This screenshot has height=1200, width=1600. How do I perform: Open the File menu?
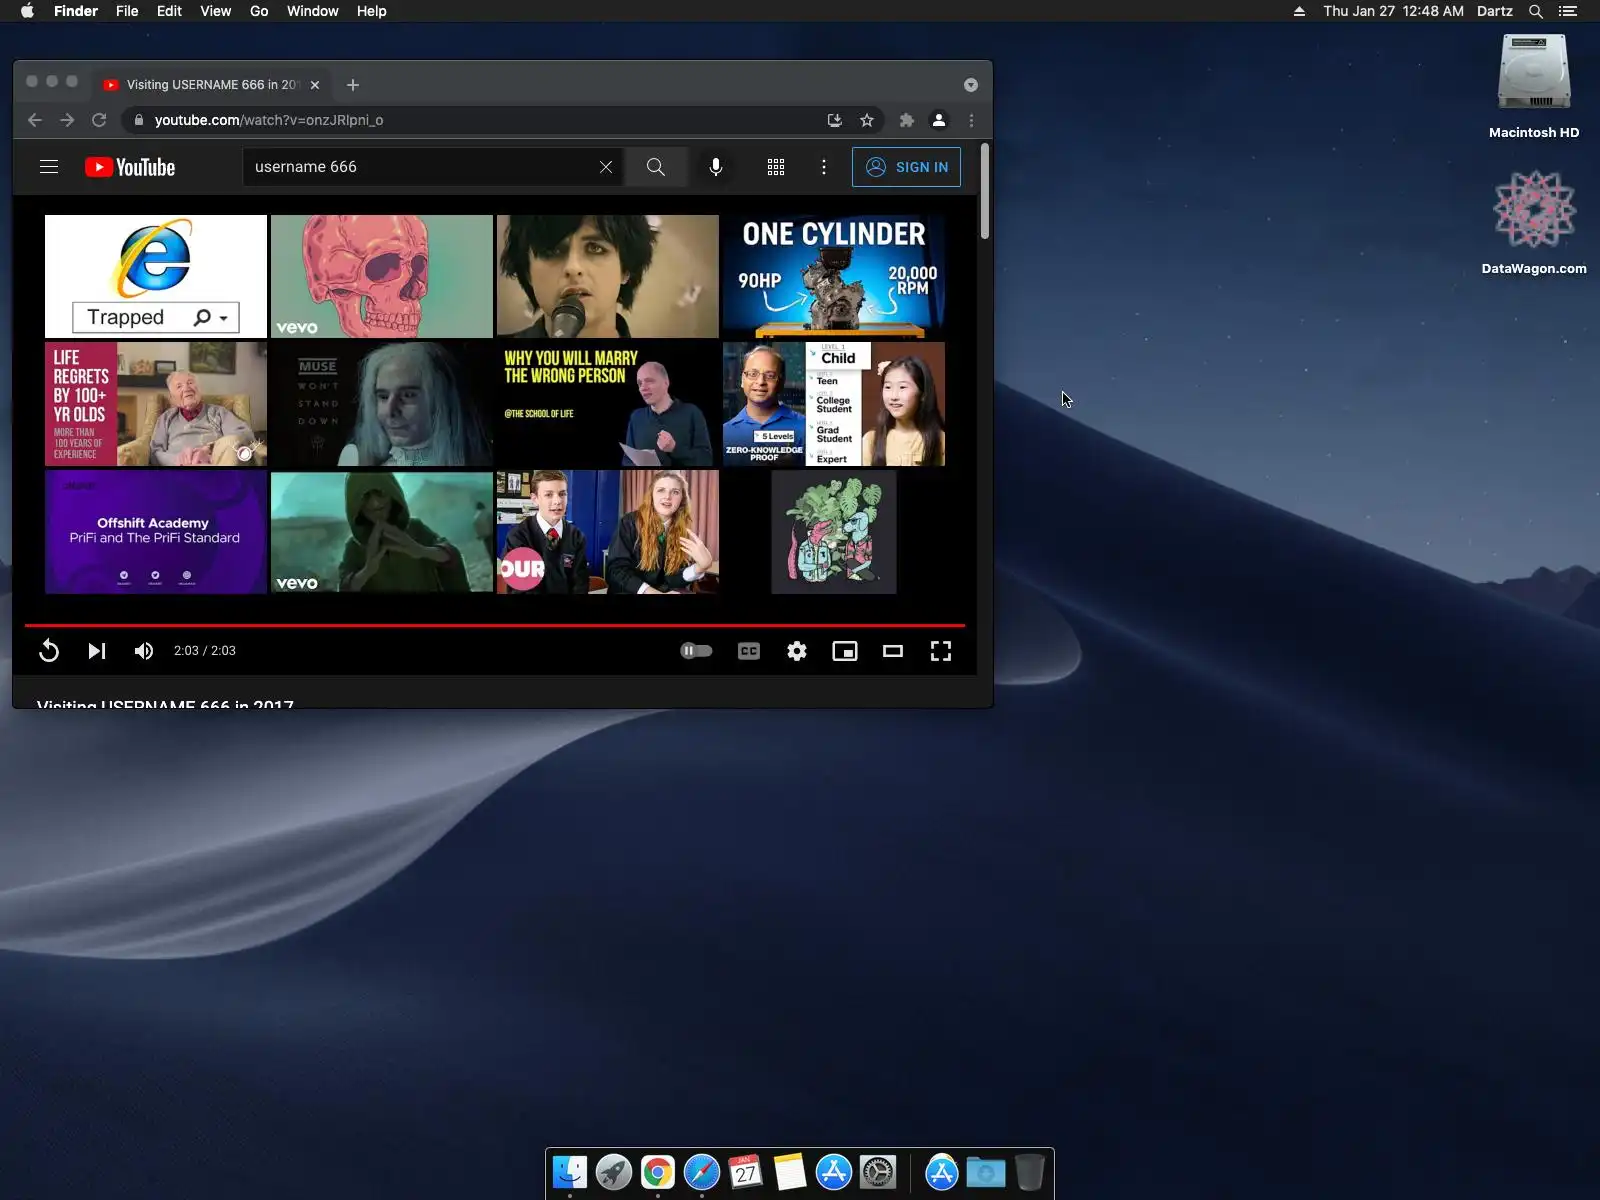[x=127, y=11]
